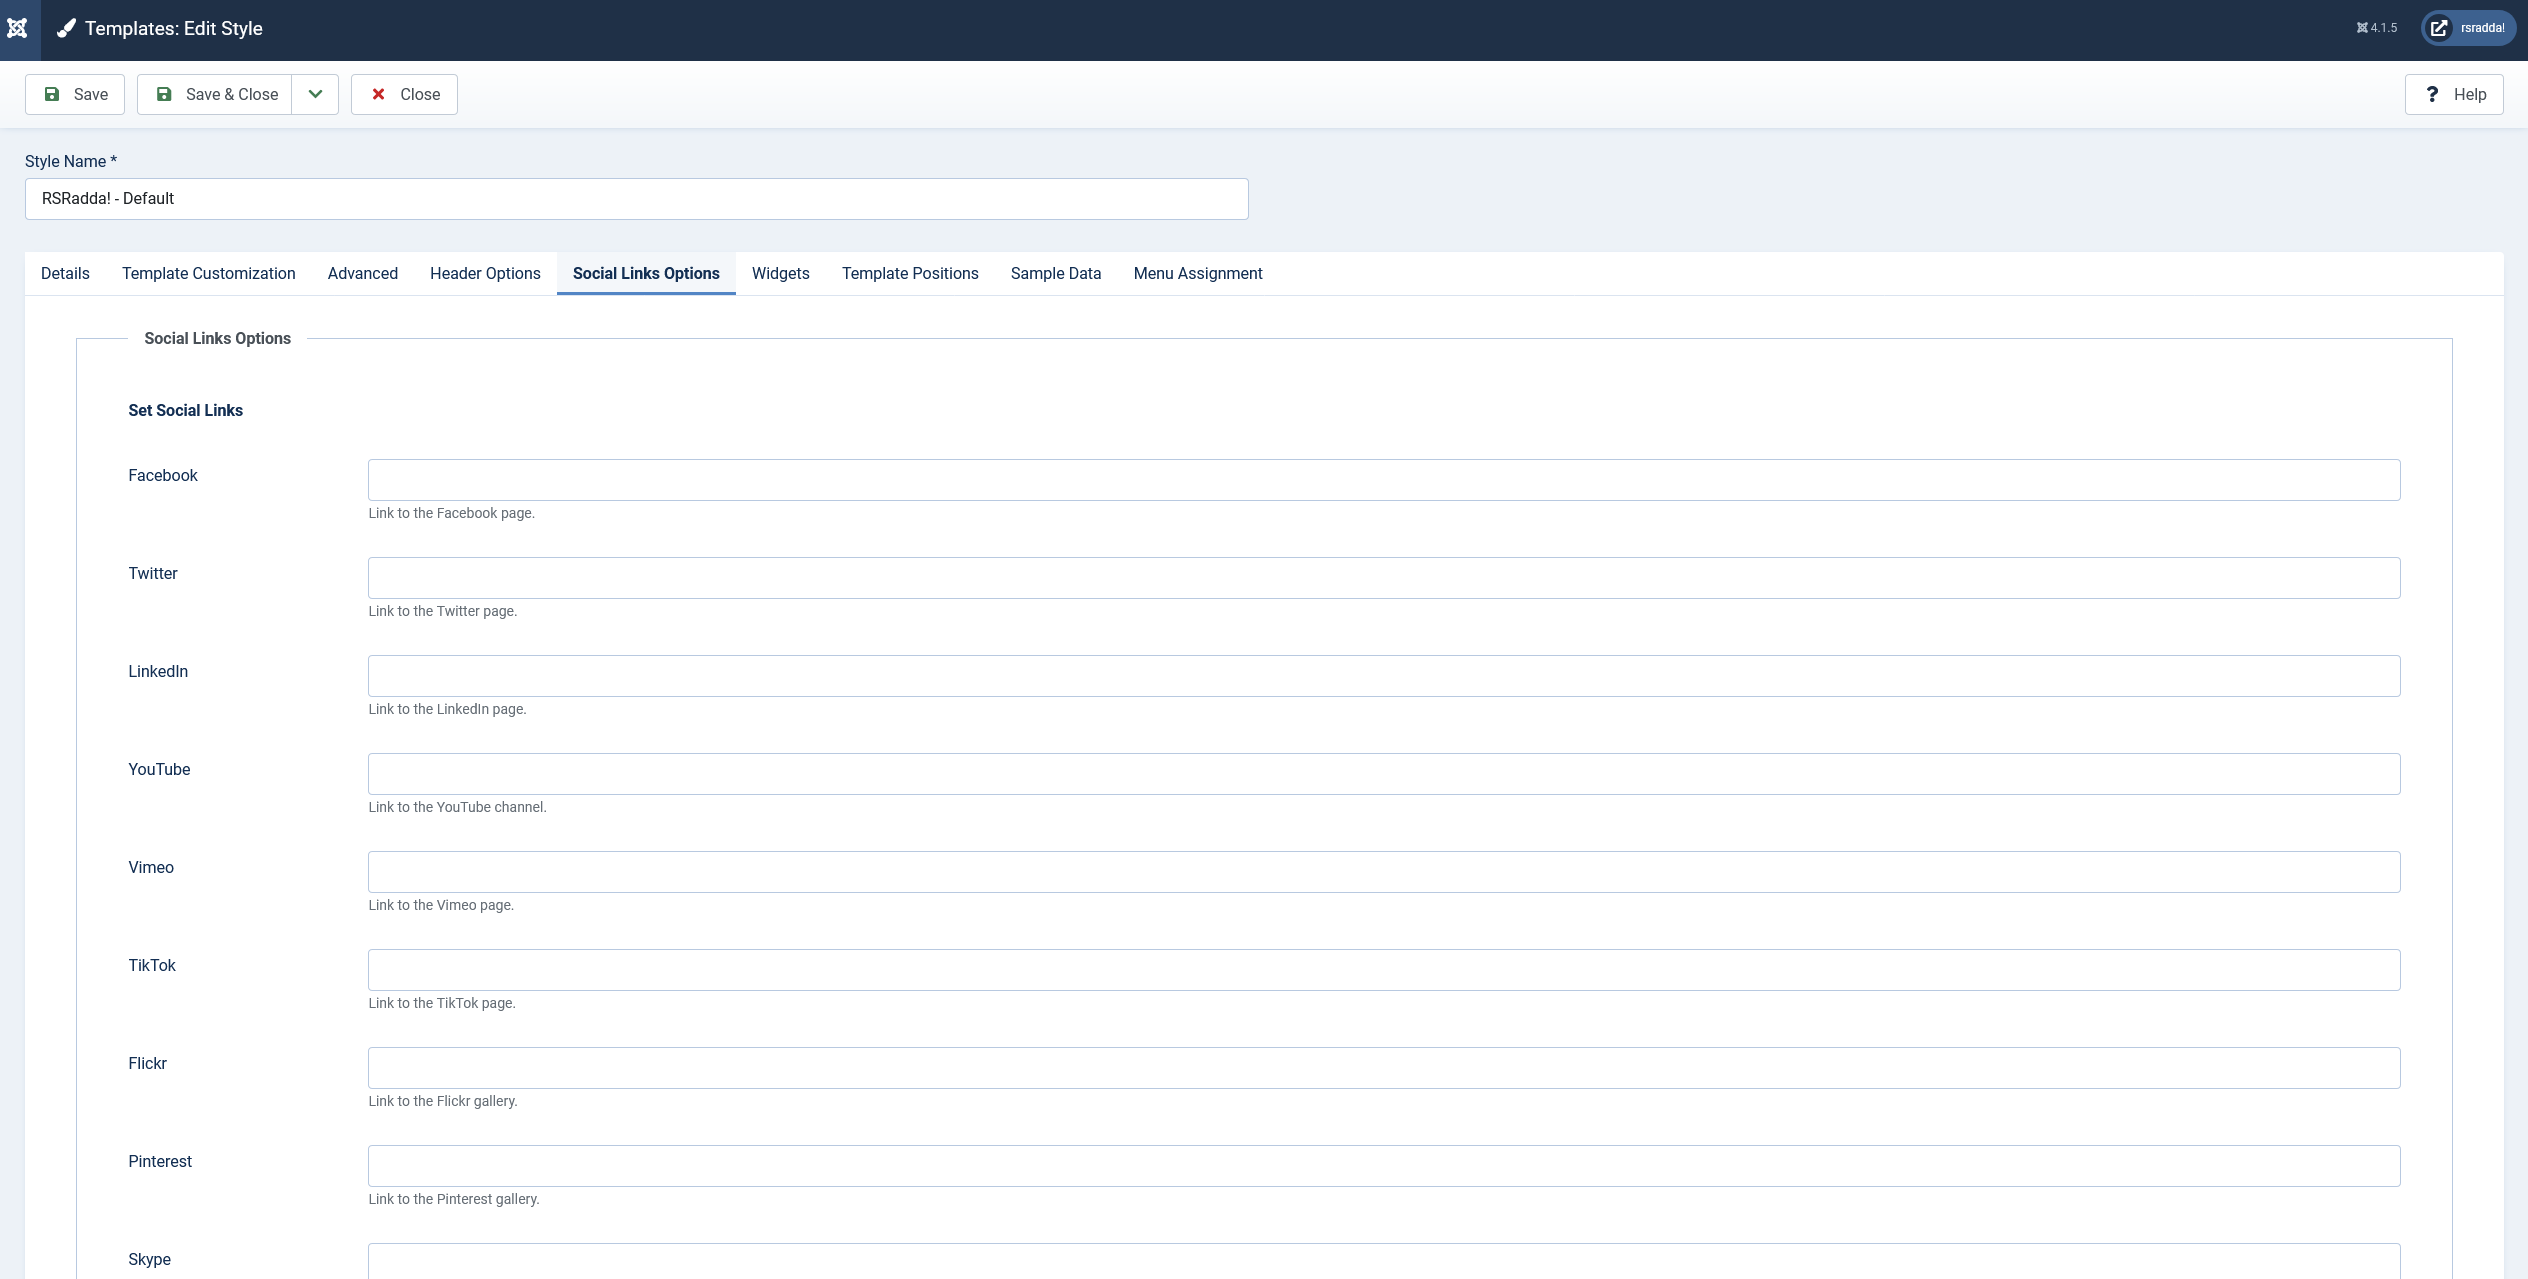Click the Pinterest gallery link field
2528x1279 pixels.
pos(1384,1166)
